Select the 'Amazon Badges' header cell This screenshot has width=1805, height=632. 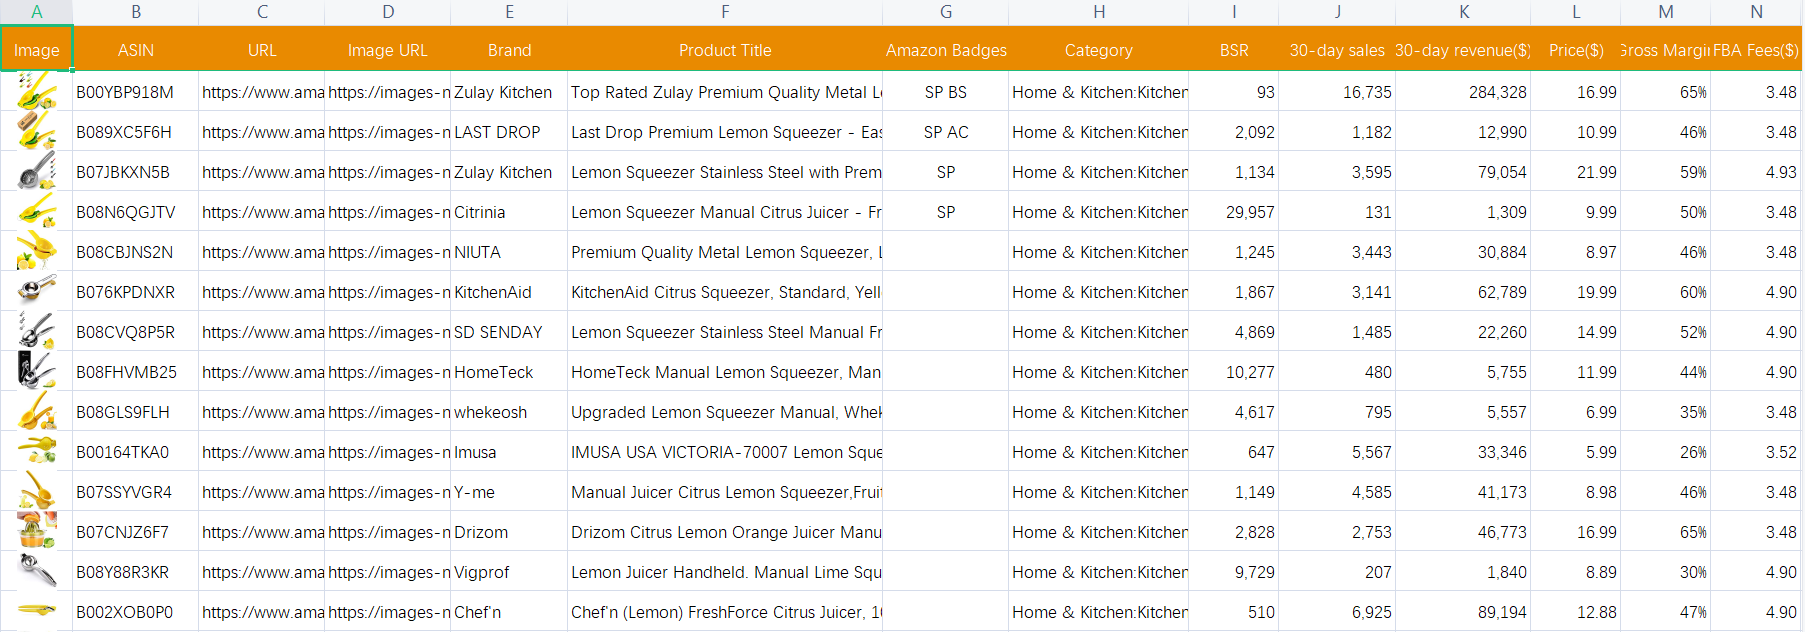(945, 50)
